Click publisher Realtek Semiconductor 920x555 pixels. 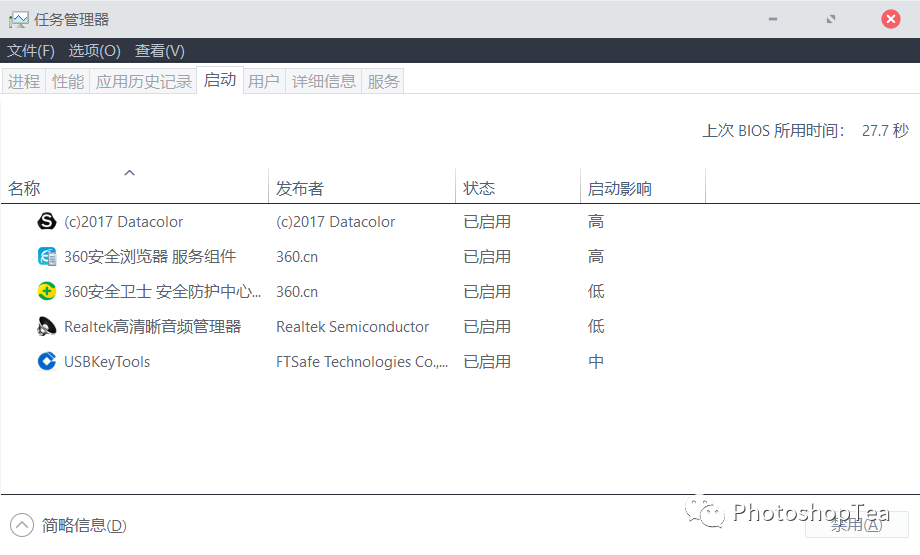pos(352,326)
